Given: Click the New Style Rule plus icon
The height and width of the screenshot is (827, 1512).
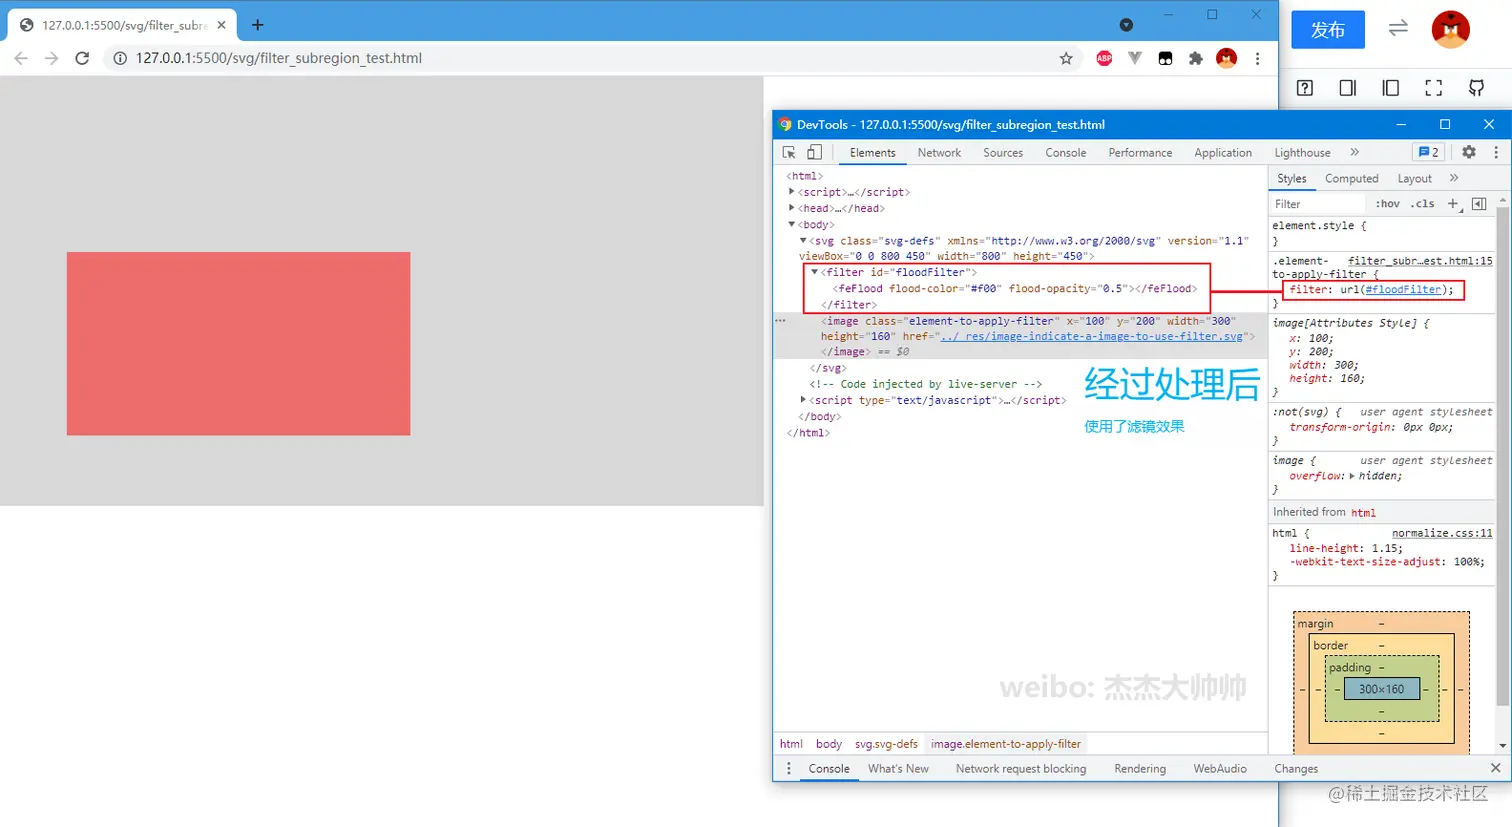Looking at the screenshot, I should point(1454,204).
